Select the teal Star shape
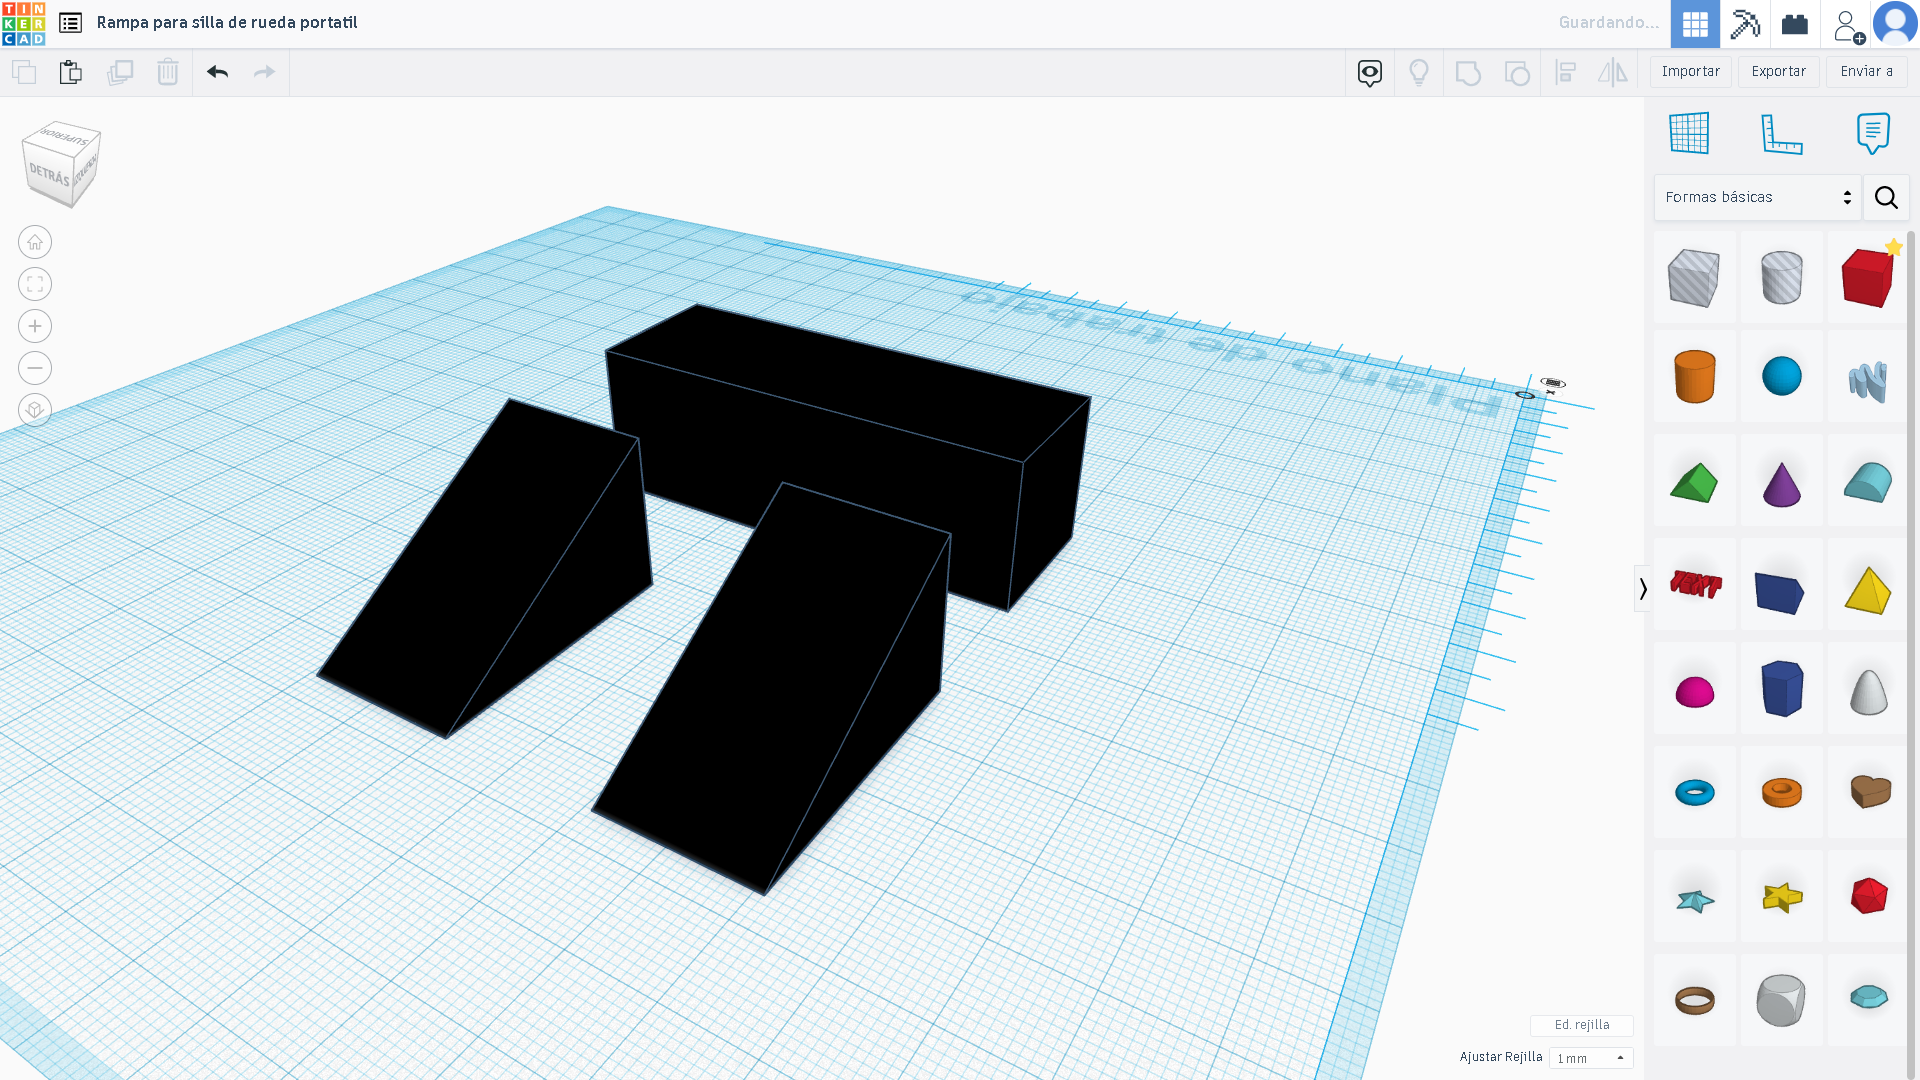Image resolution: width=1920 pixels, height=1080 pixels. tap(1694, 900)
